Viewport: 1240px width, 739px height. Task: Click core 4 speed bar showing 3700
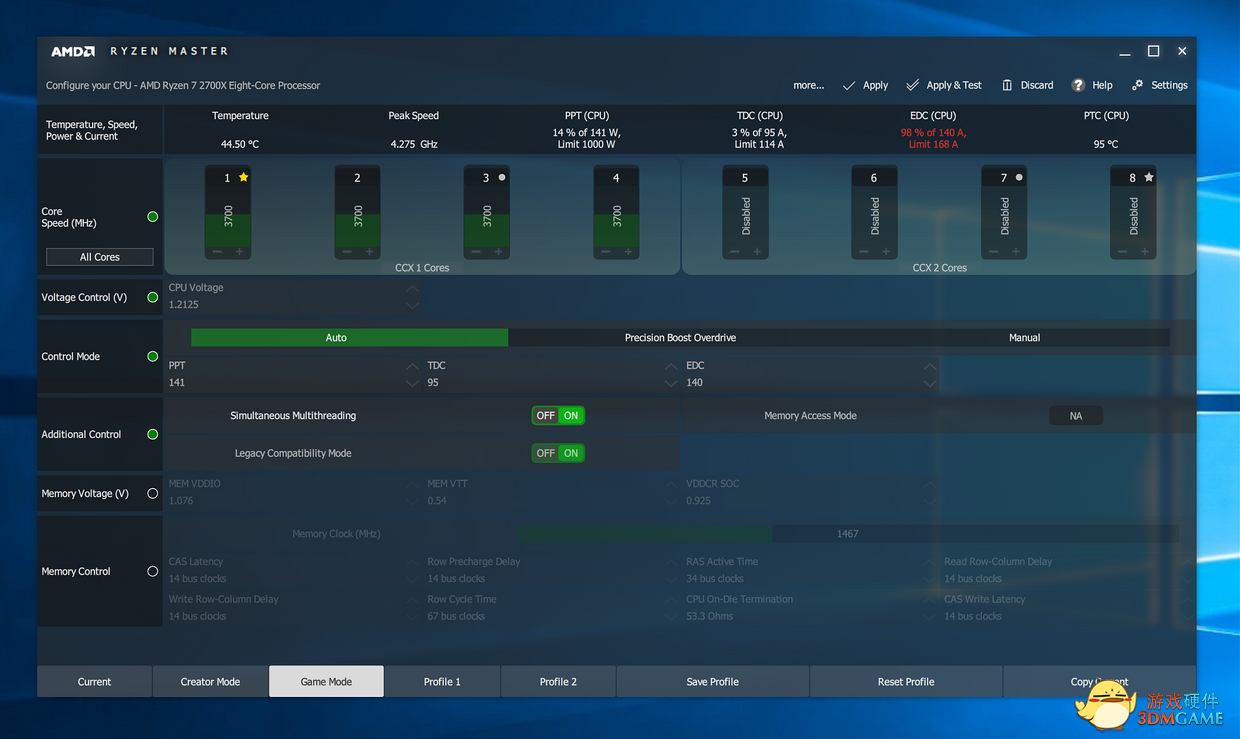[x=616, y=215]
